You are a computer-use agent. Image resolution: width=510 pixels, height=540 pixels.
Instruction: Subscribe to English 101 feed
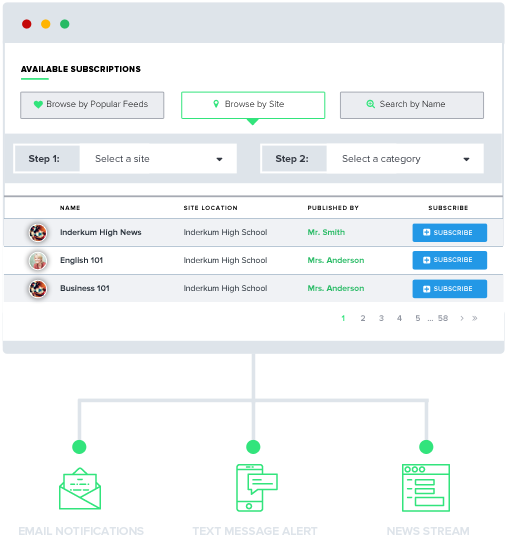point(450,260)
